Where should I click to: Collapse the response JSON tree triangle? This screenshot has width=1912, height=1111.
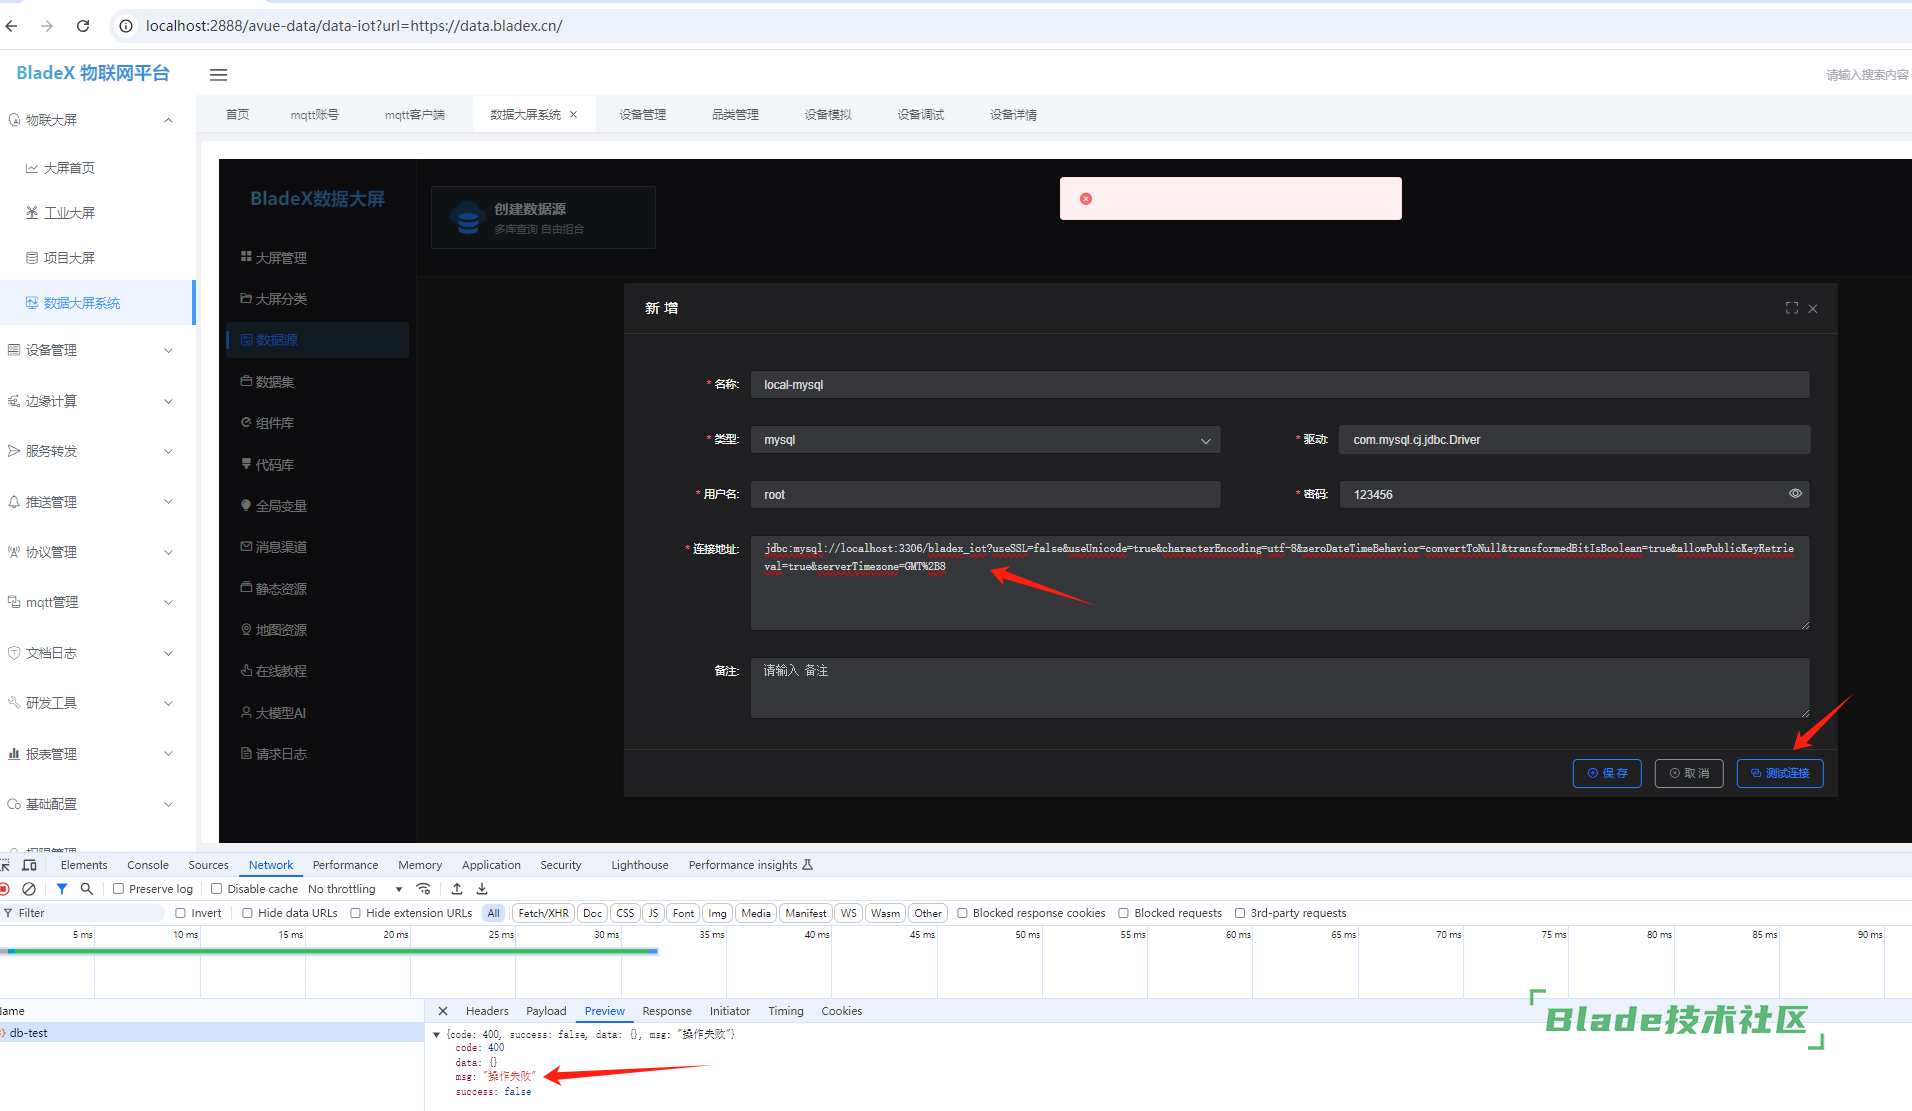point(436,1035)
